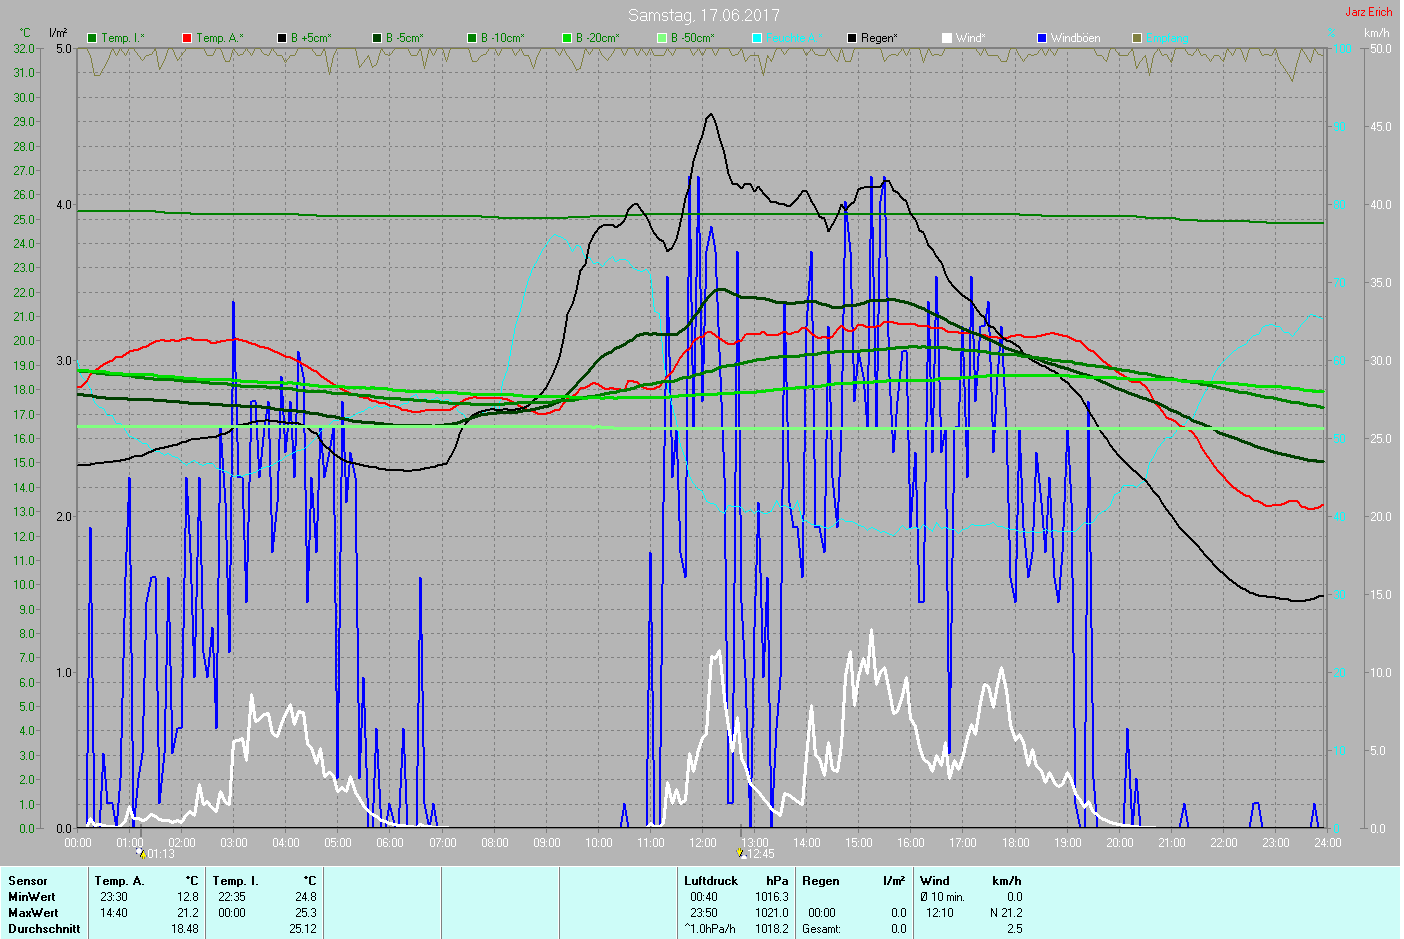Click the Jarz Erich label
This screenshot has width=1404, height=939.
1368,12
